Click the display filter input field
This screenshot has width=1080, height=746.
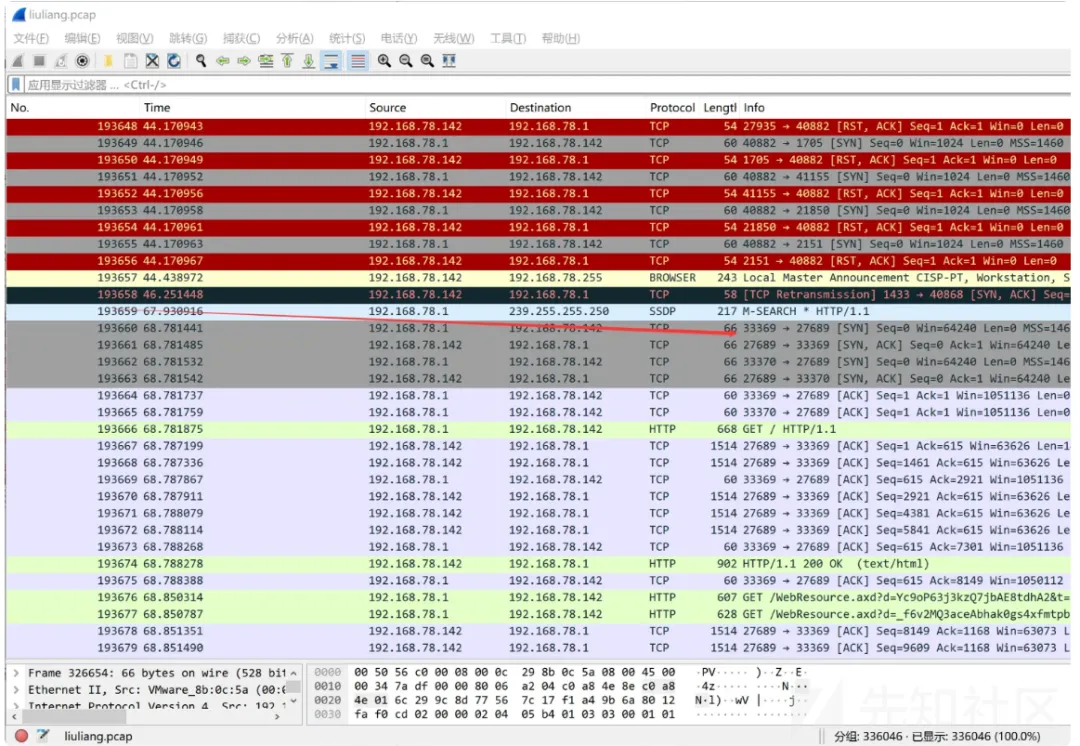coord(500,85)
